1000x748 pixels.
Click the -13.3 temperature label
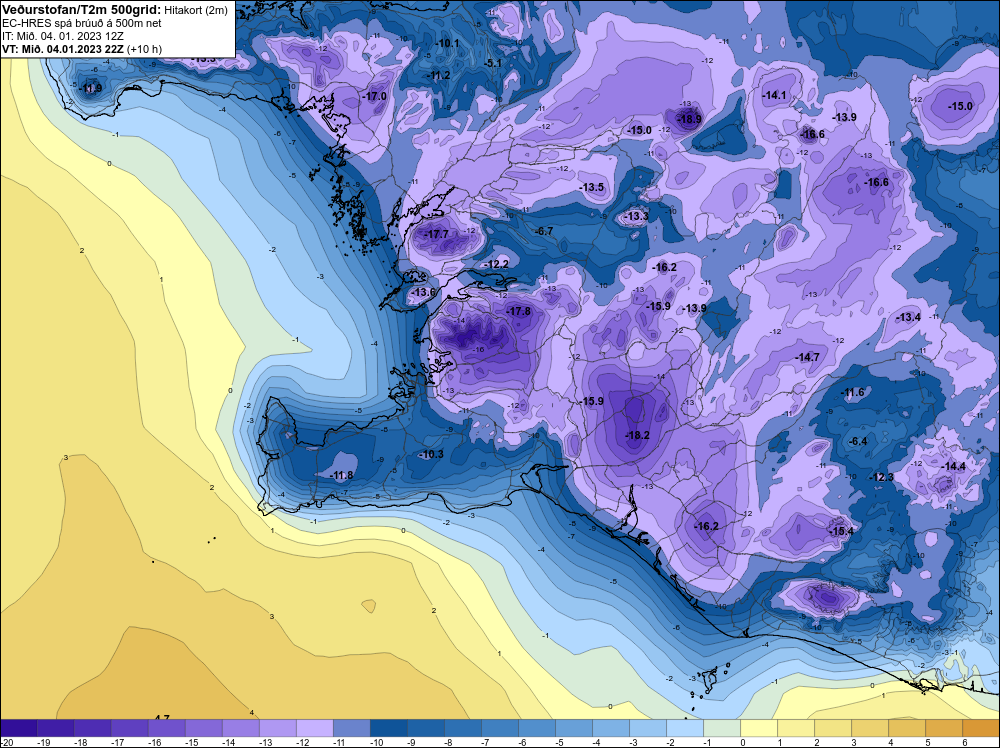[636, 216]
